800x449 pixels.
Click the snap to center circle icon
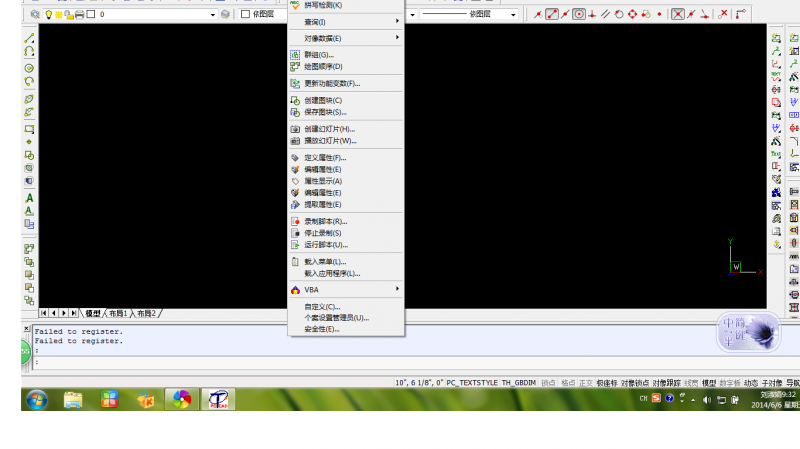(x=579, y=14)
